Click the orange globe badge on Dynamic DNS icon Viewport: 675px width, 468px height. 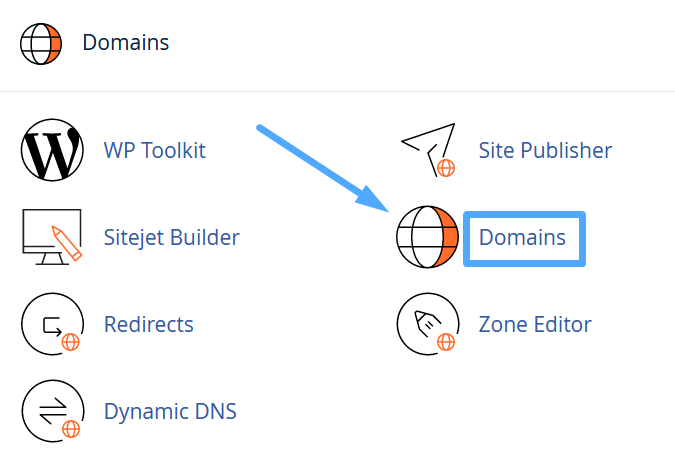pyautogui.click(x=71, y=428)
